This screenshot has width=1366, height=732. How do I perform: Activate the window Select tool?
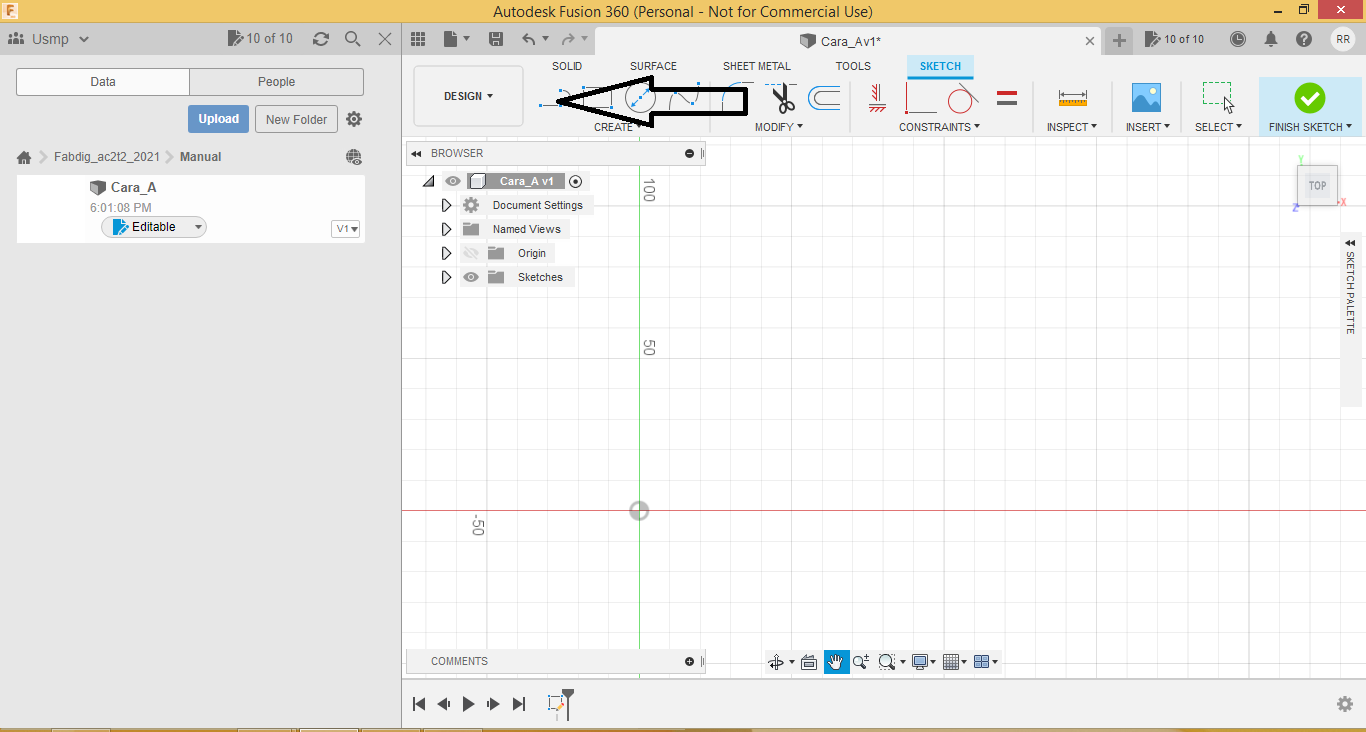click(x=1218, y=97)
